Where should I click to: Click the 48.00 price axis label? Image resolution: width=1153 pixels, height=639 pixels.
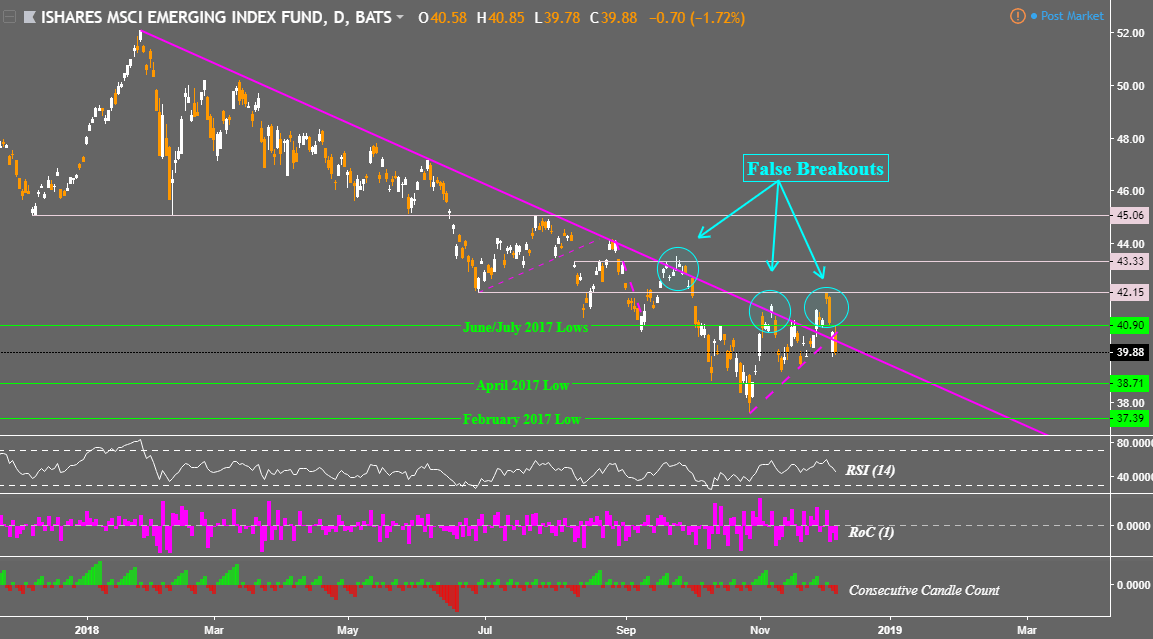coord(1130,139)
